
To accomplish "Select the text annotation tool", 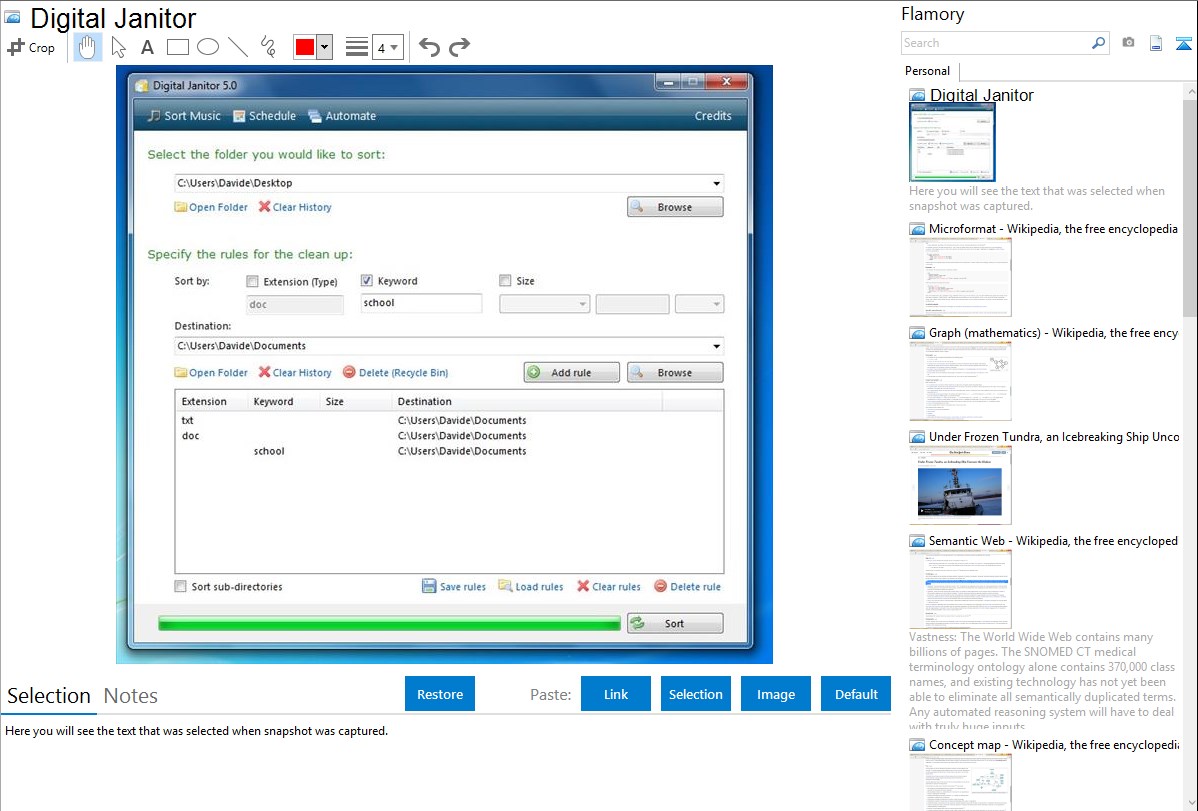I will [147, 47].
